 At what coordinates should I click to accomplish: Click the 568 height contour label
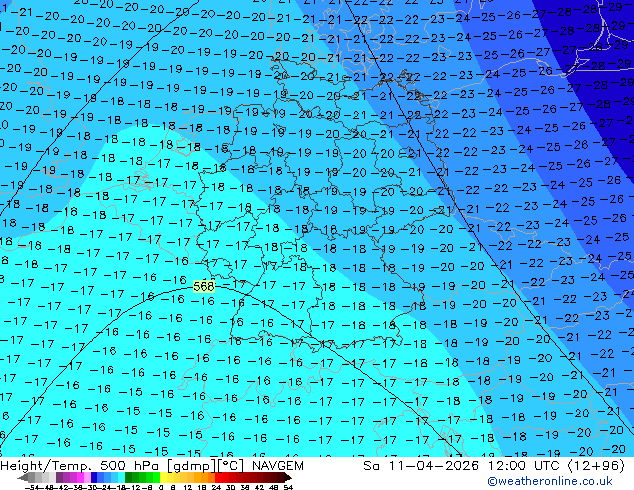pos(204,286)
